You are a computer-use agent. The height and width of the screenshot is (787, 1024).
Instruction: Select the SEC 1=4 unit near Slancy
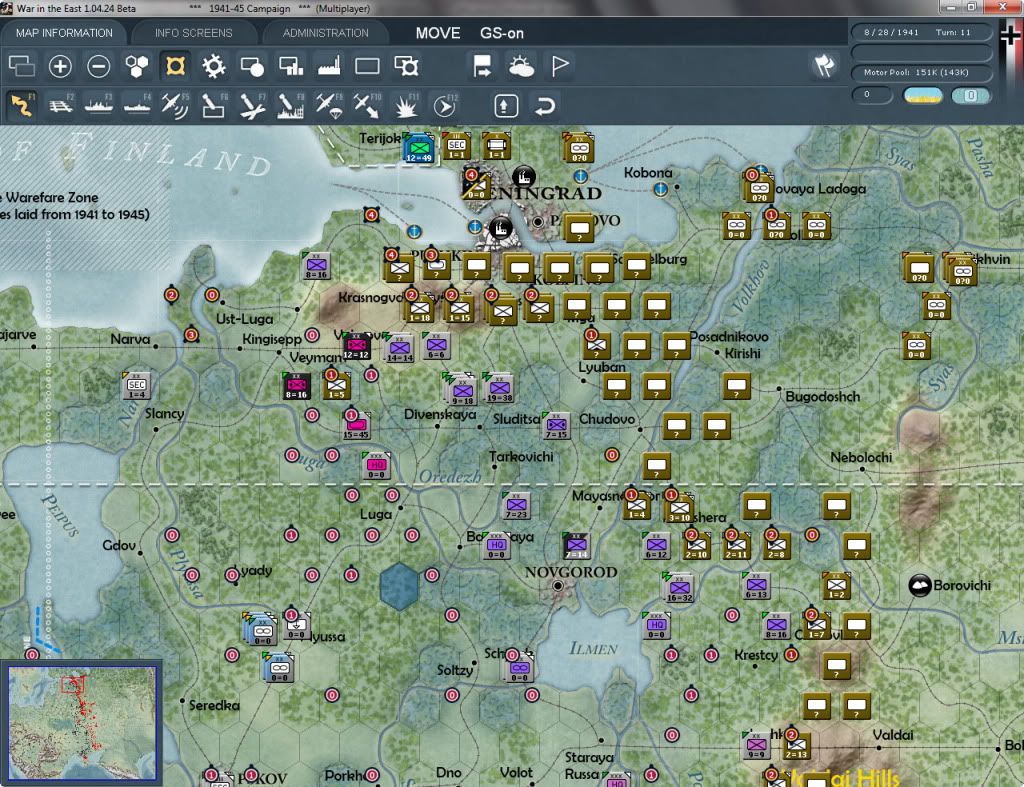136,386
